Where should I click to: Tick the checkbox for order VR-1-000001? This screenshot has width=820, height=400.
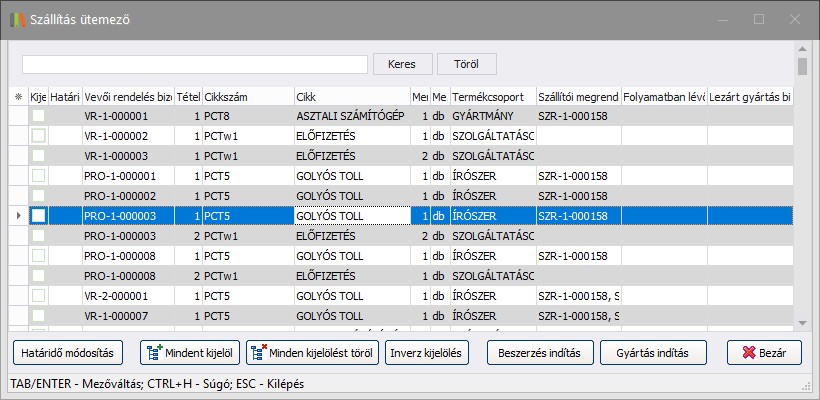pos(38,116)
